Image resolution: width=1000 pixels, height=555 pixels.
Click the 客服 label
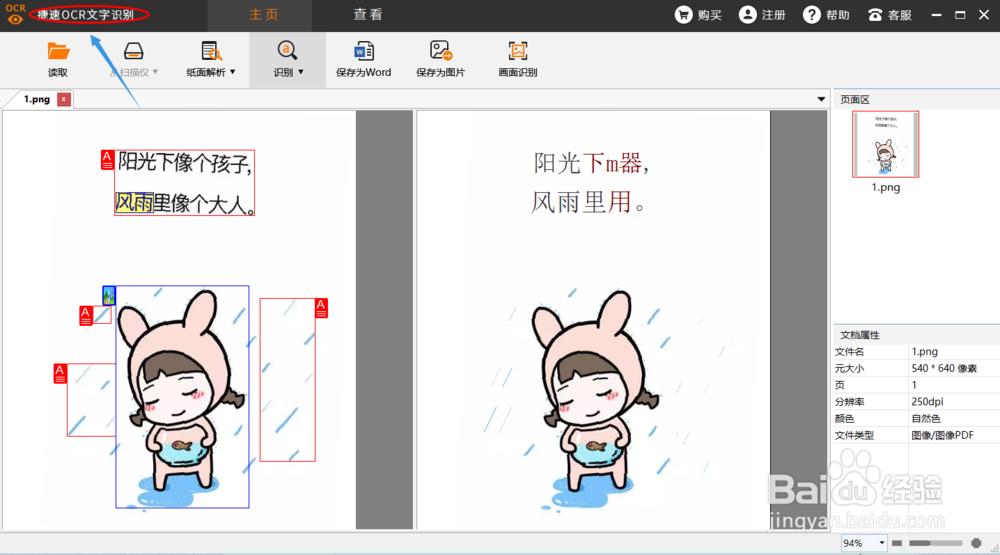(x=900, y=15)
